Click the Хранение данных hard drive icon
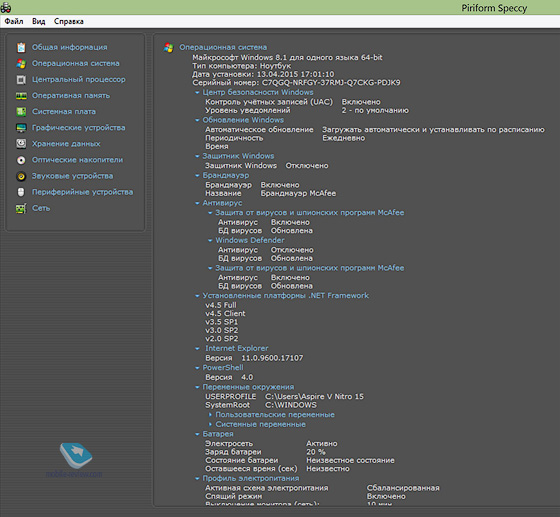The image size is (560, 517). pos(21,144)
